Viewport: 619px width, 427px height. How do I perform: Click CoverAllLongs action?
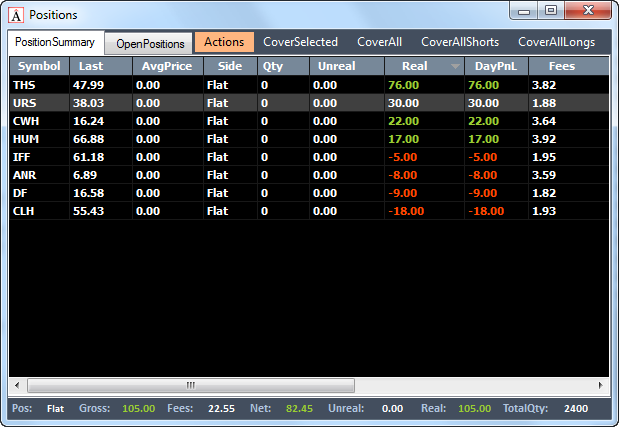pyautogui.click(x=556, y=42)
